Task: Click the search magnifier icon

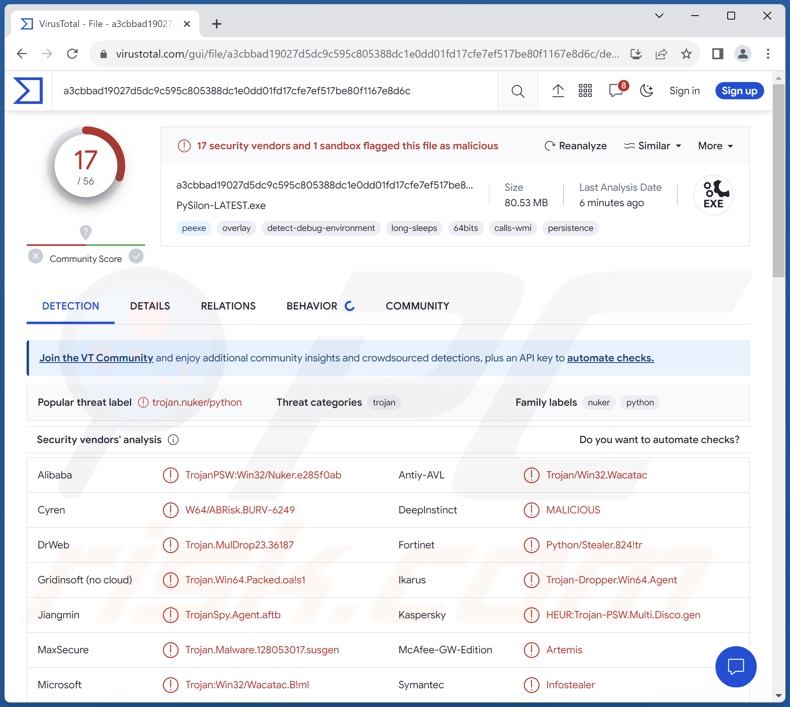Action: (x=517, y=91)
